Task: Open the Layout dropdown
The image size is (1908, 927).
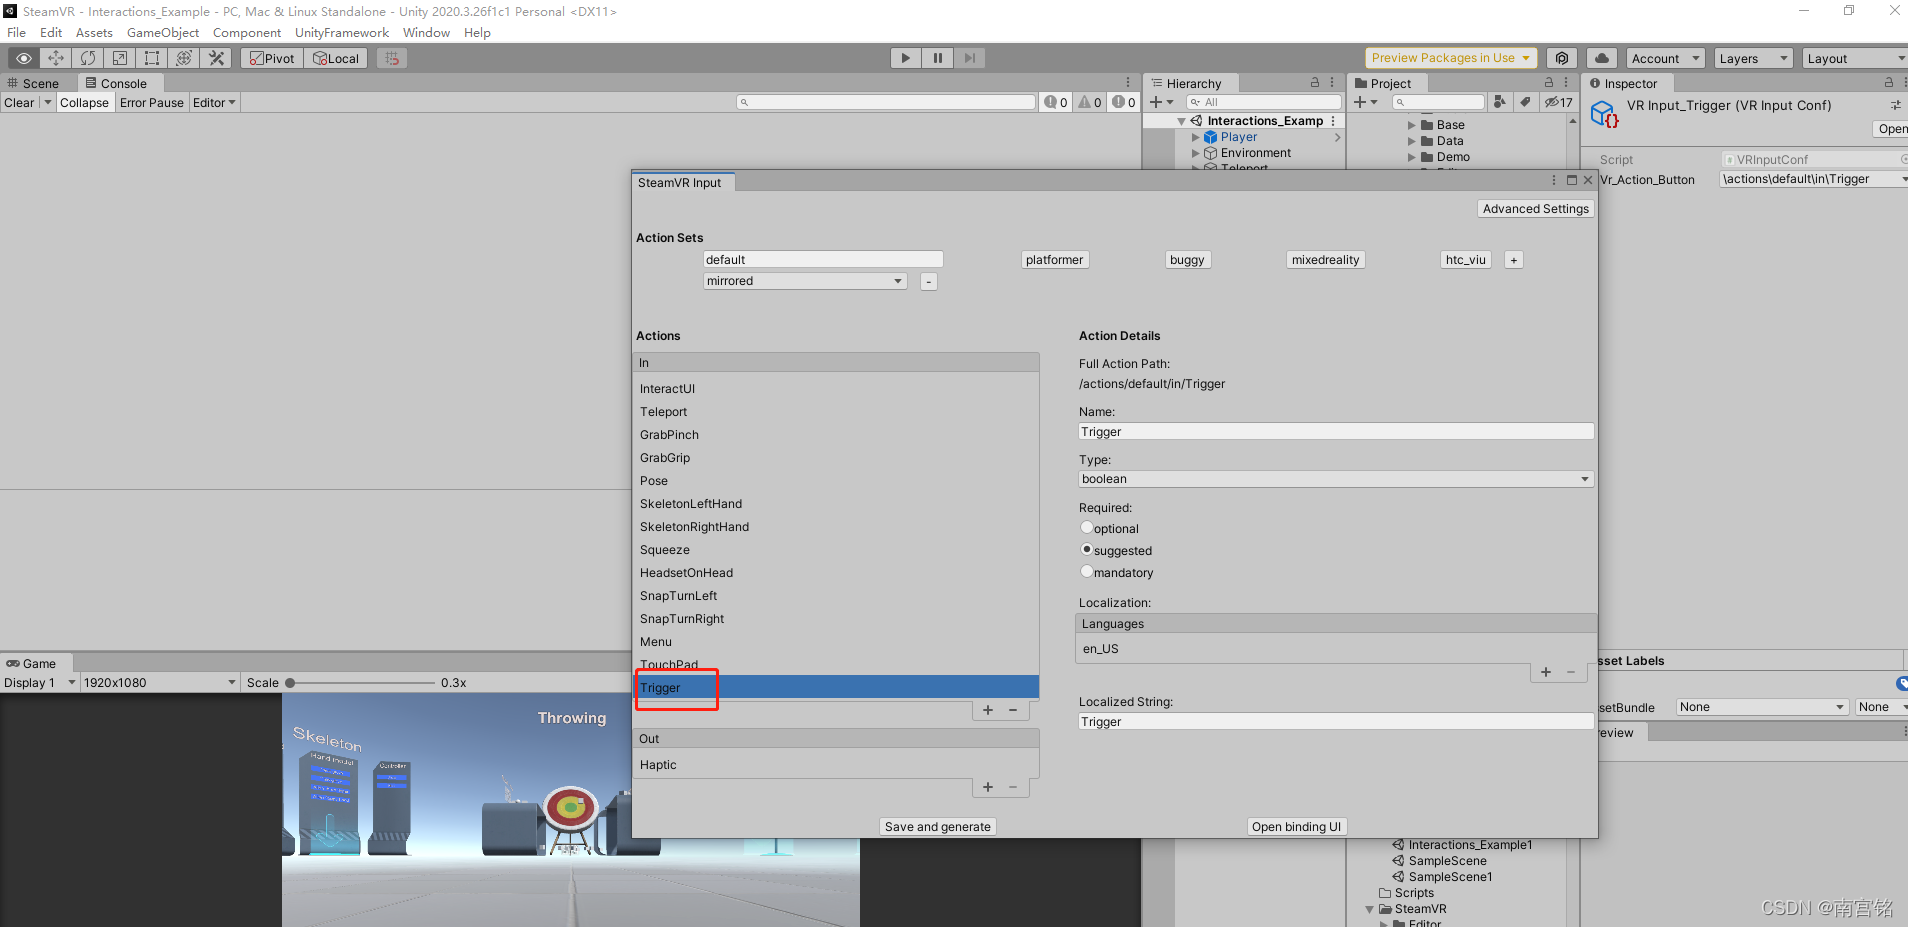Action: 1855,58
